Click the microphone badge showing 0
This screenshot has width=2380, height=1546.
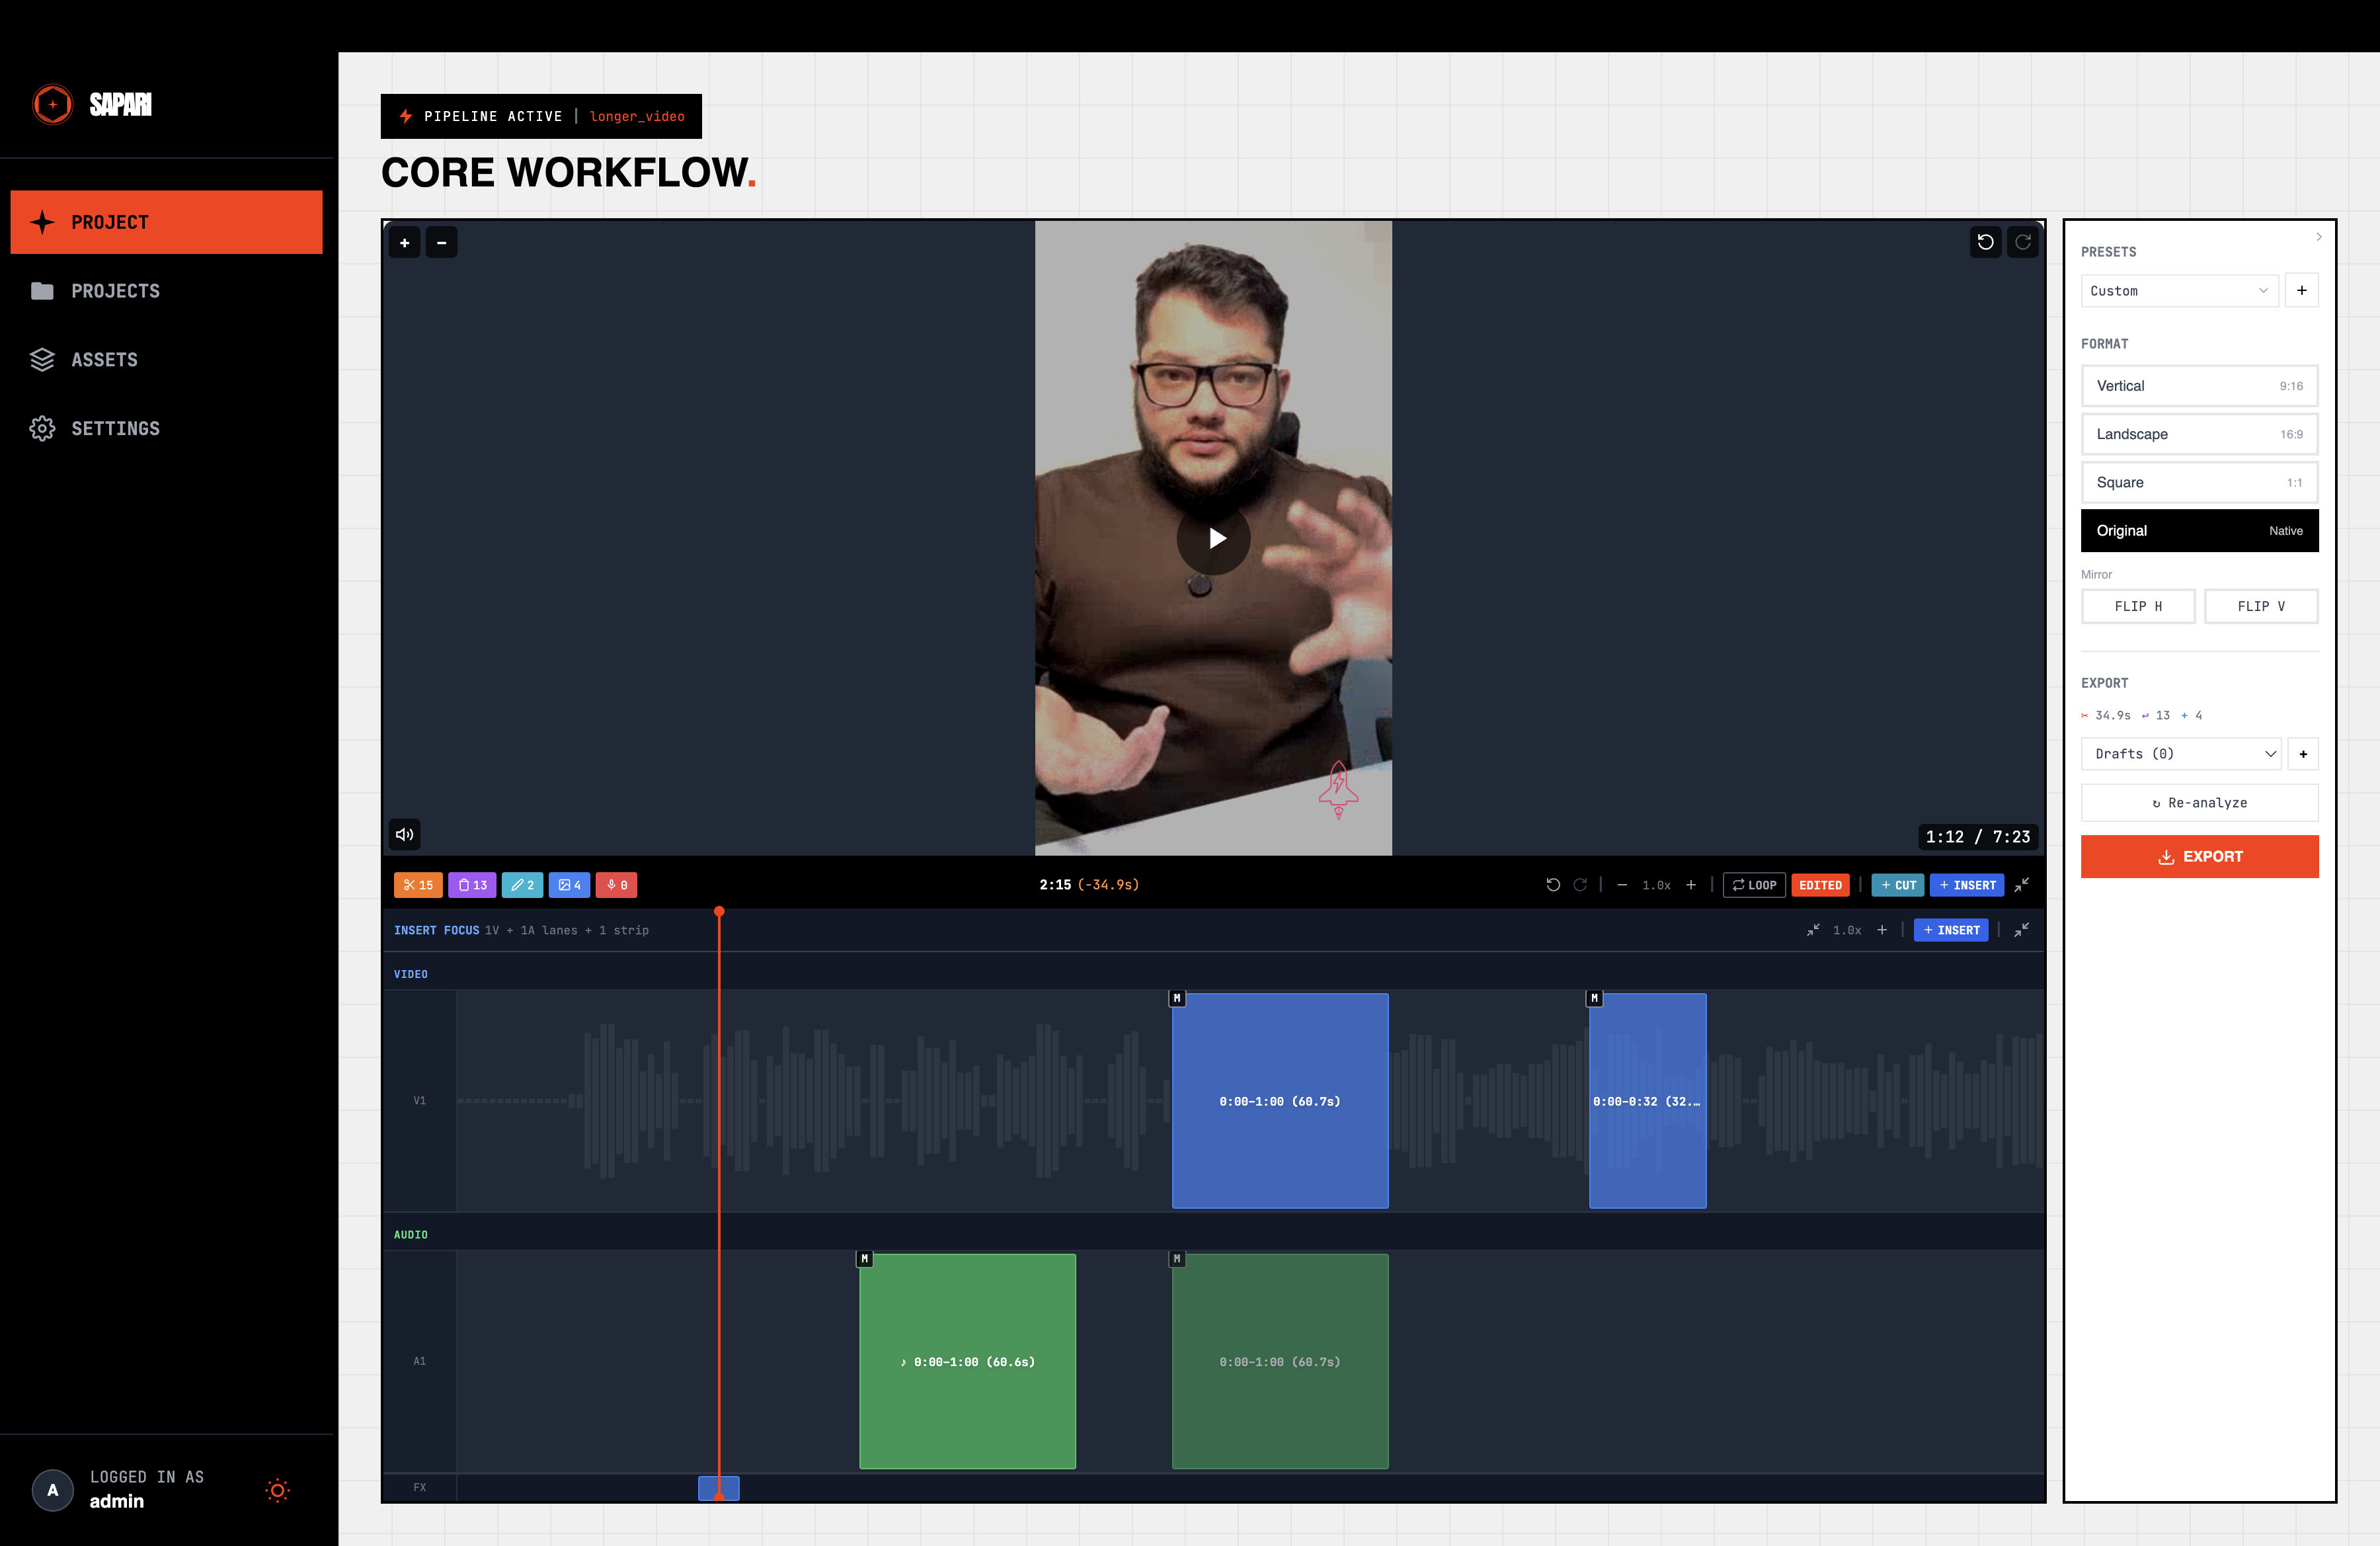[x=616, y=884]
